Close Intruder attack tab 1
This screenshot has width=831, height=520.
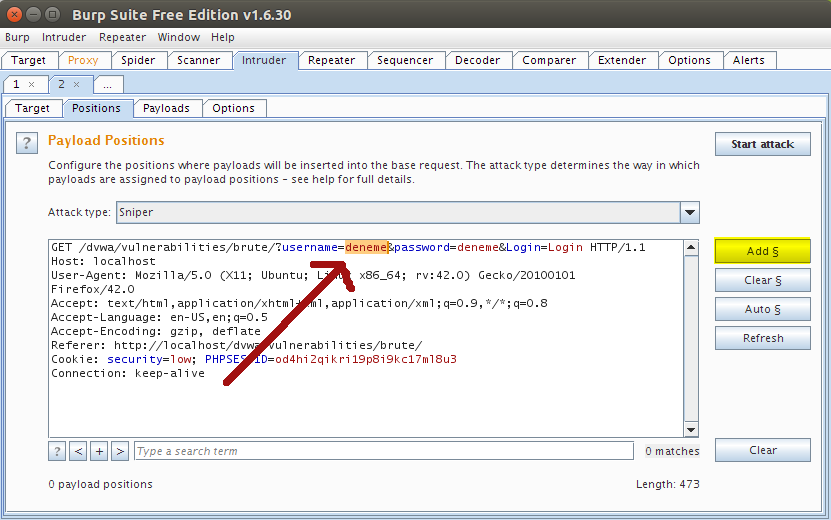pyautogui.click(x=32, y=84)
